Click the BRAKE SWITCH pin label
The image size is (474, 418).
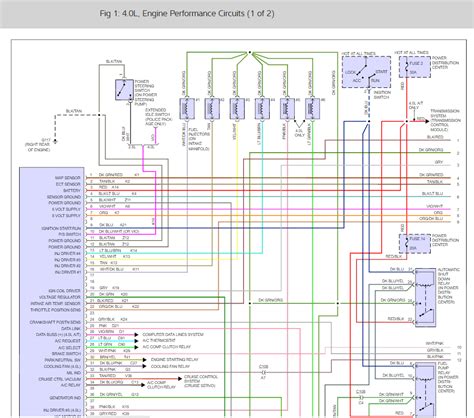[66, 353]
